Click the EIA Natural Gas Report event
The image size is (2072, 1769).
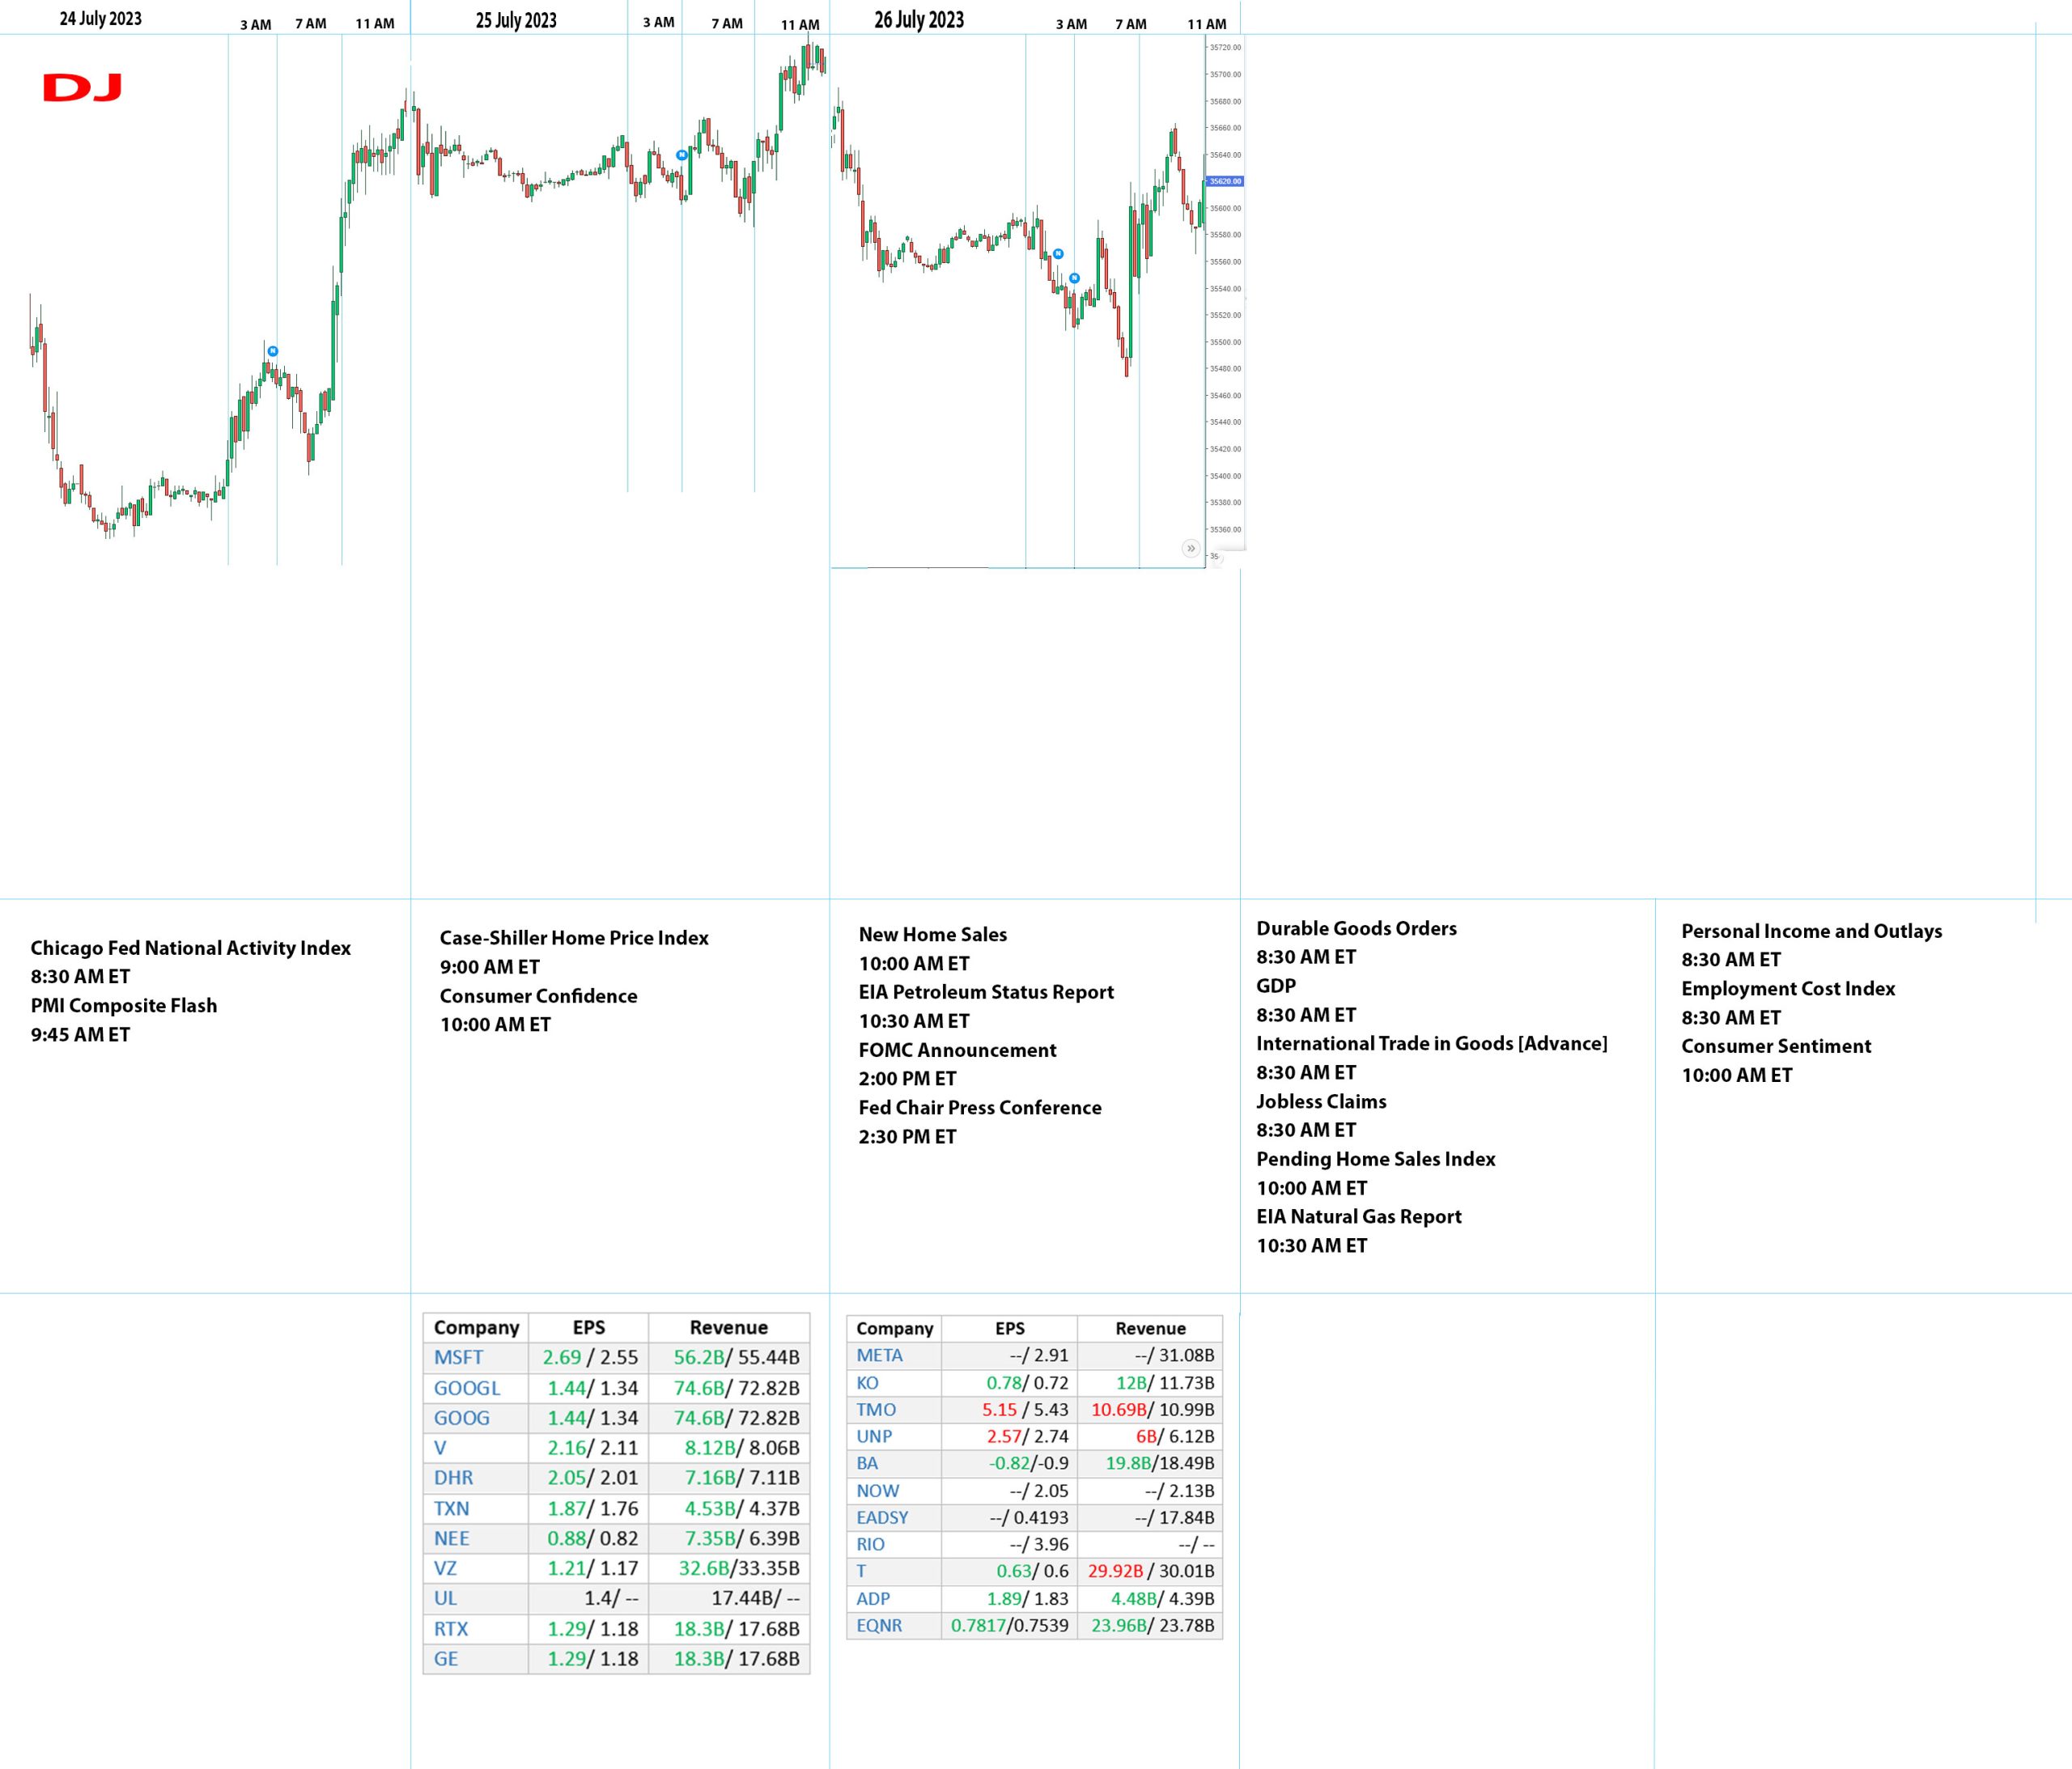click(1359, 1216)
